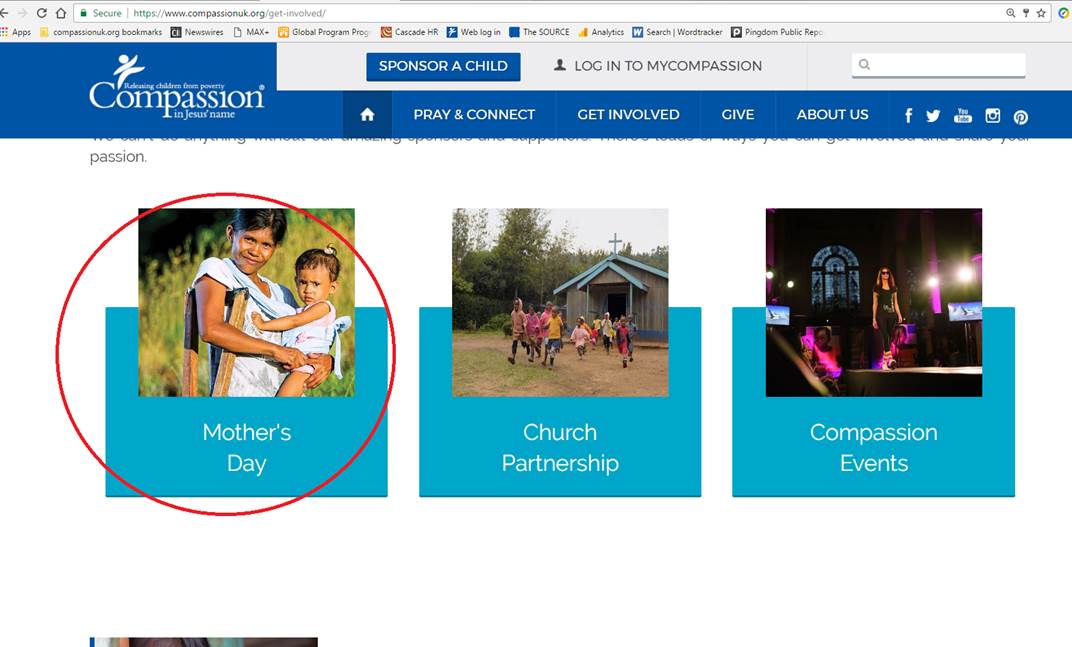
Task: Go to the home icon in navigation
Action: (367, 114)
